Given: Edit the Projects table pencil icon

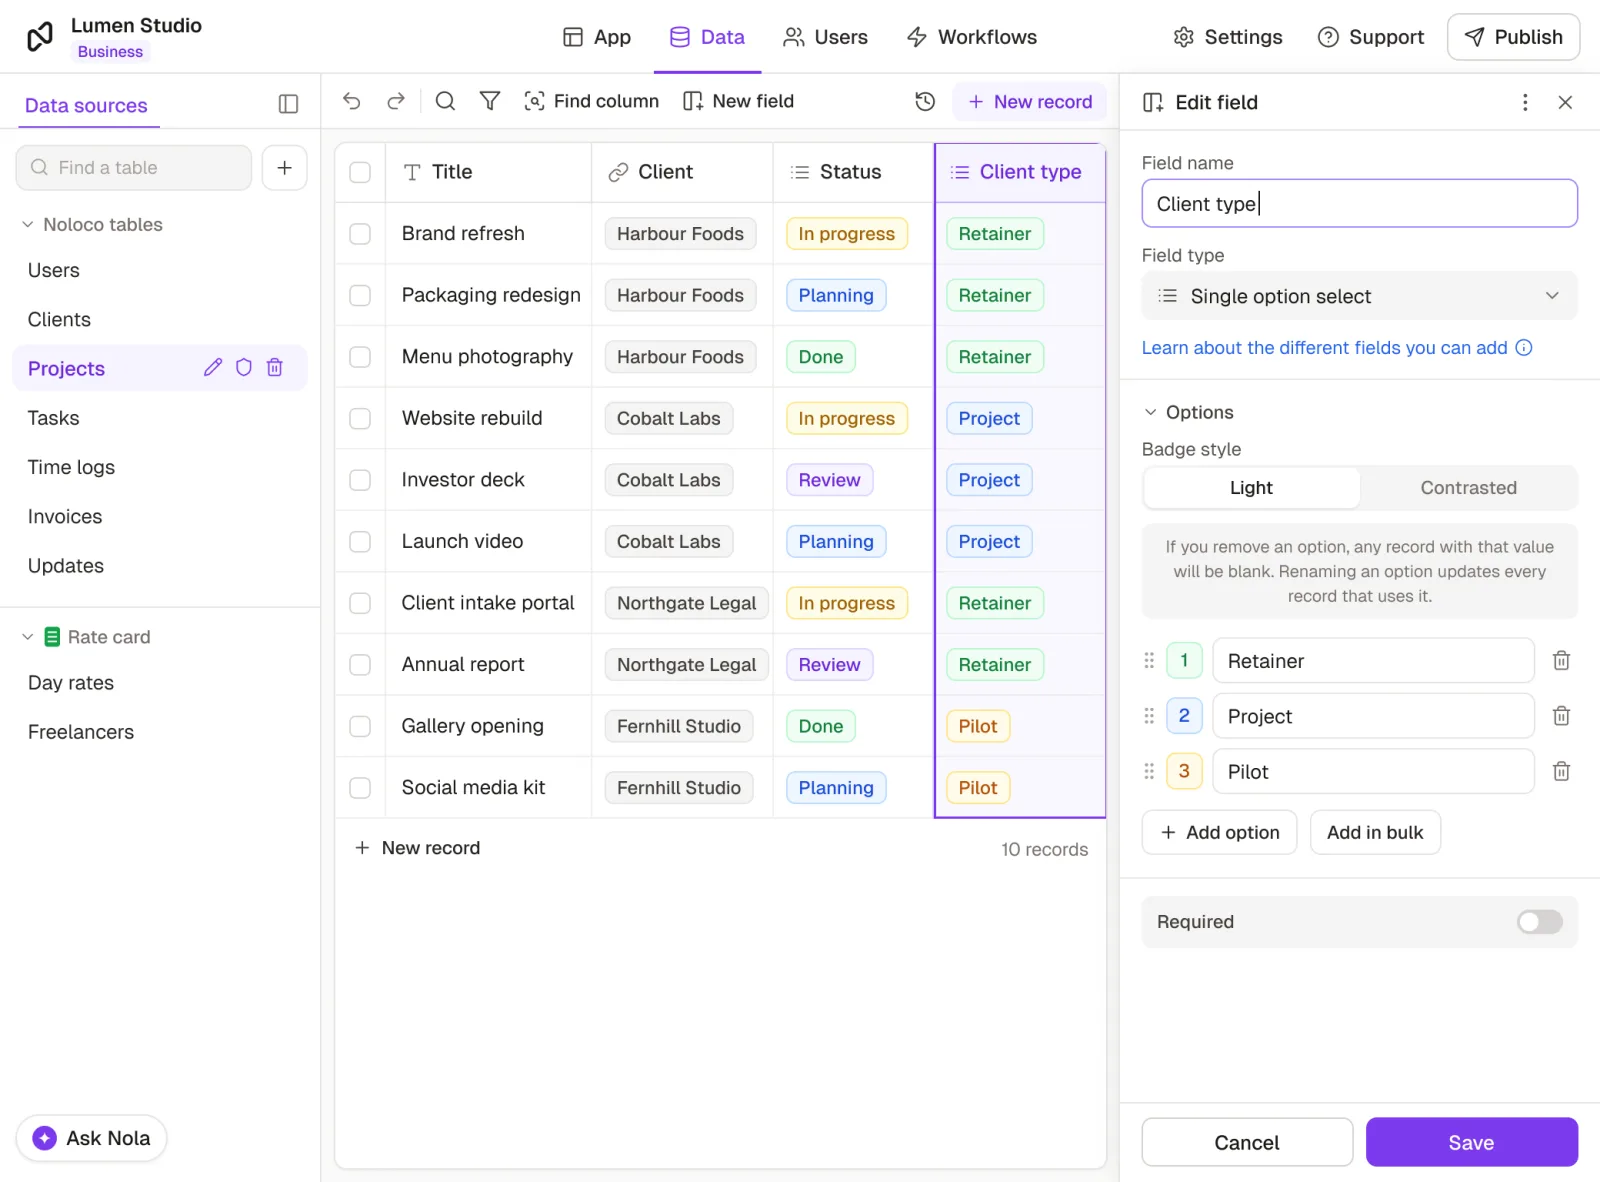Looking at the screenshot, I should click(x=213, y=367).
